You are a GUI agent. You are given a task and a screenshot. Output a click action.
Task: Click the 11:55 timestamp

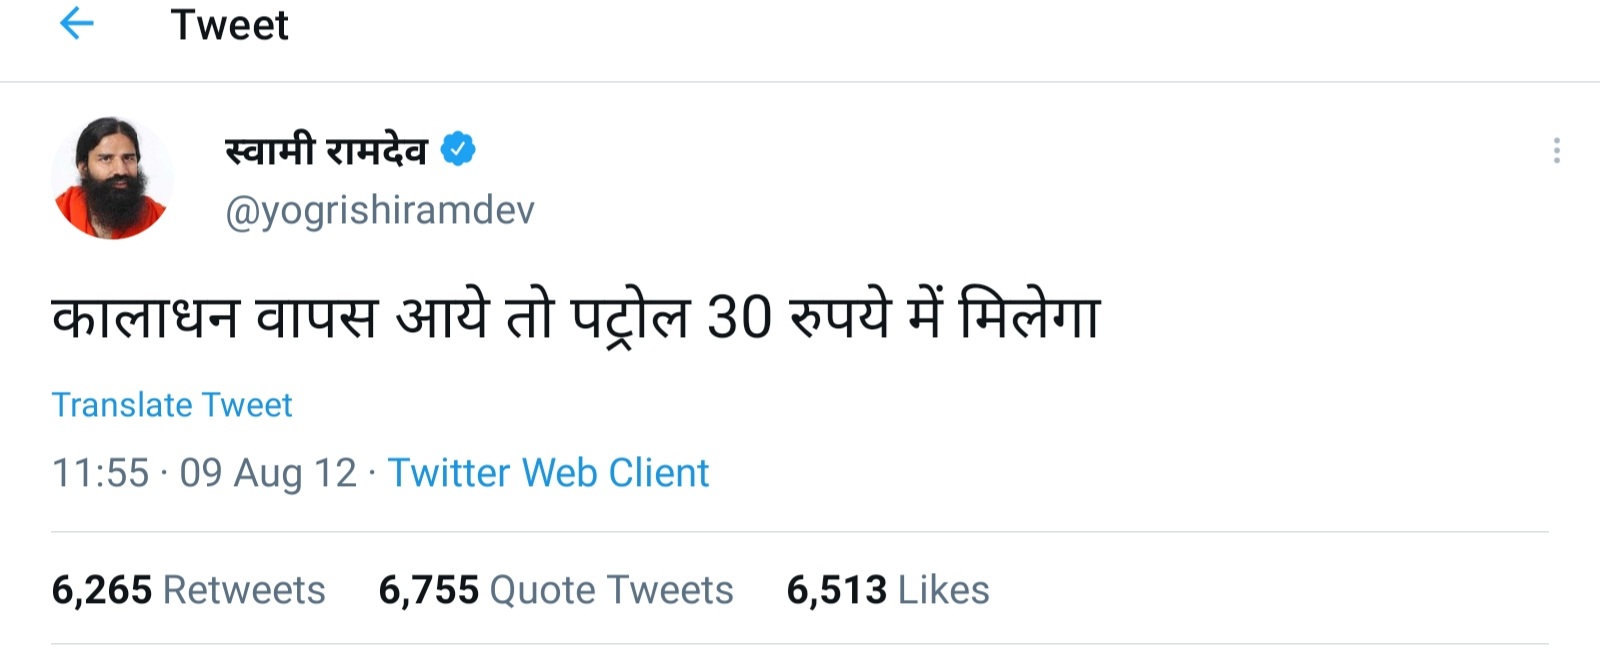click(100, 473)
